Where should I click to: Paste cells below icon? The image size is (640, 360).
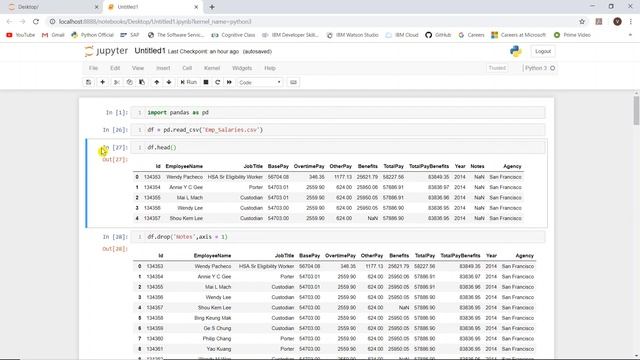coord(142,82)
